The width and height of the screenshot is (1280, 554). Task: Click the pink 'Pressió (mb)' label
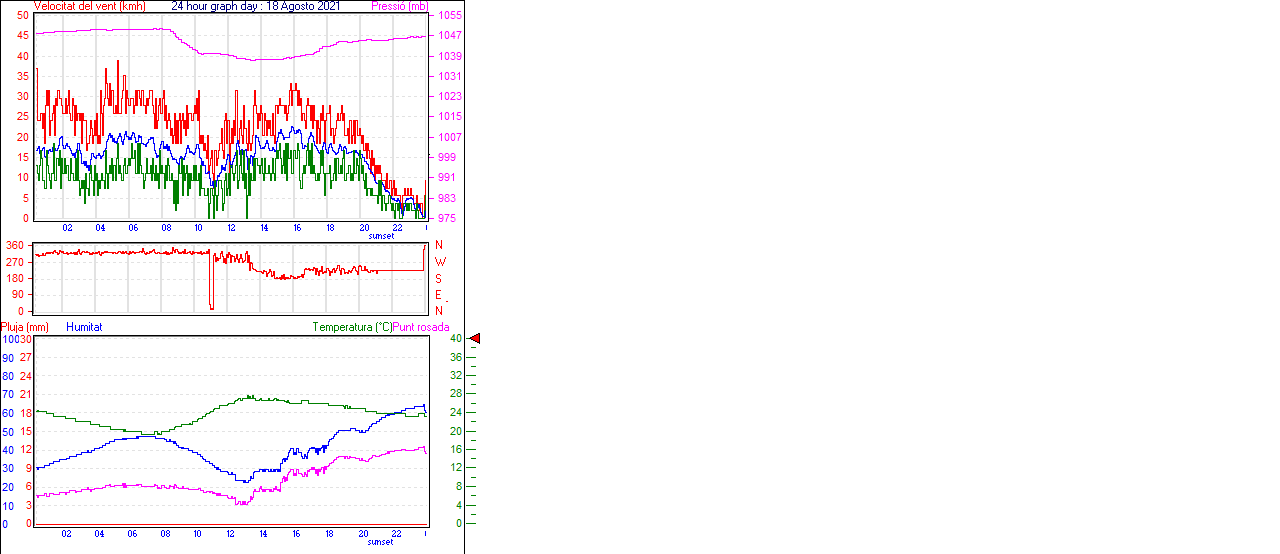point(399,6)
